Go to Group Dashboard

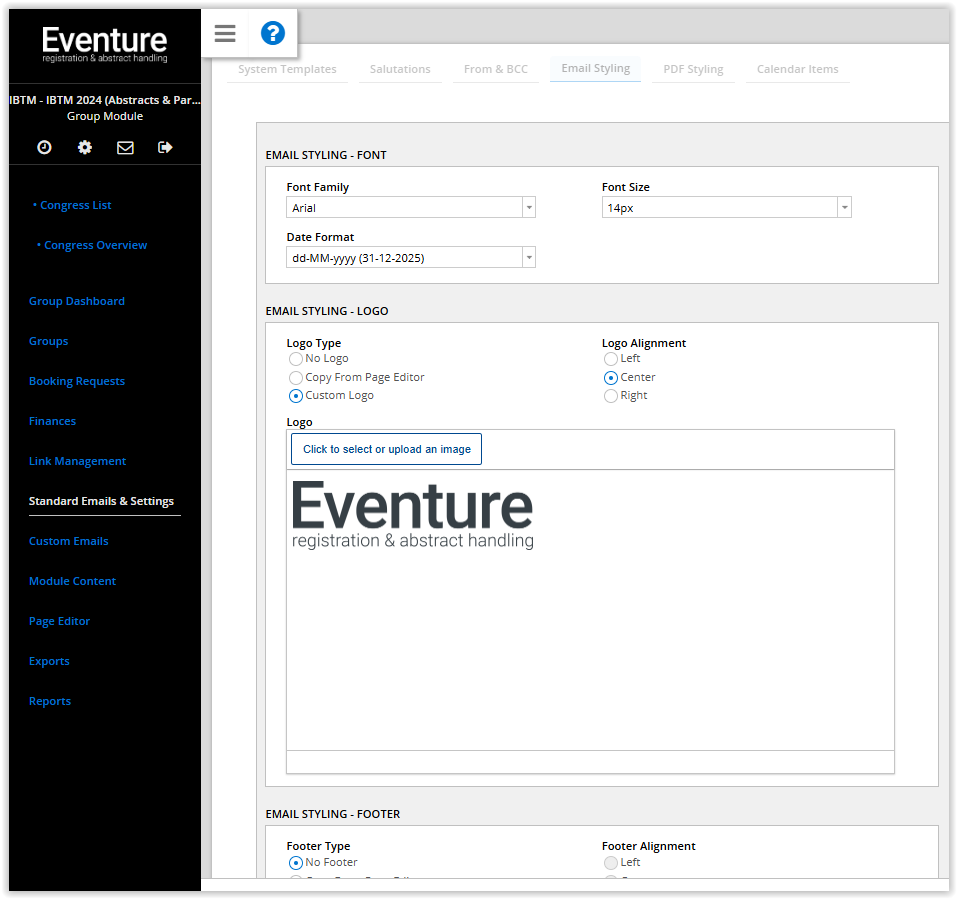click(x=77, y=301)
